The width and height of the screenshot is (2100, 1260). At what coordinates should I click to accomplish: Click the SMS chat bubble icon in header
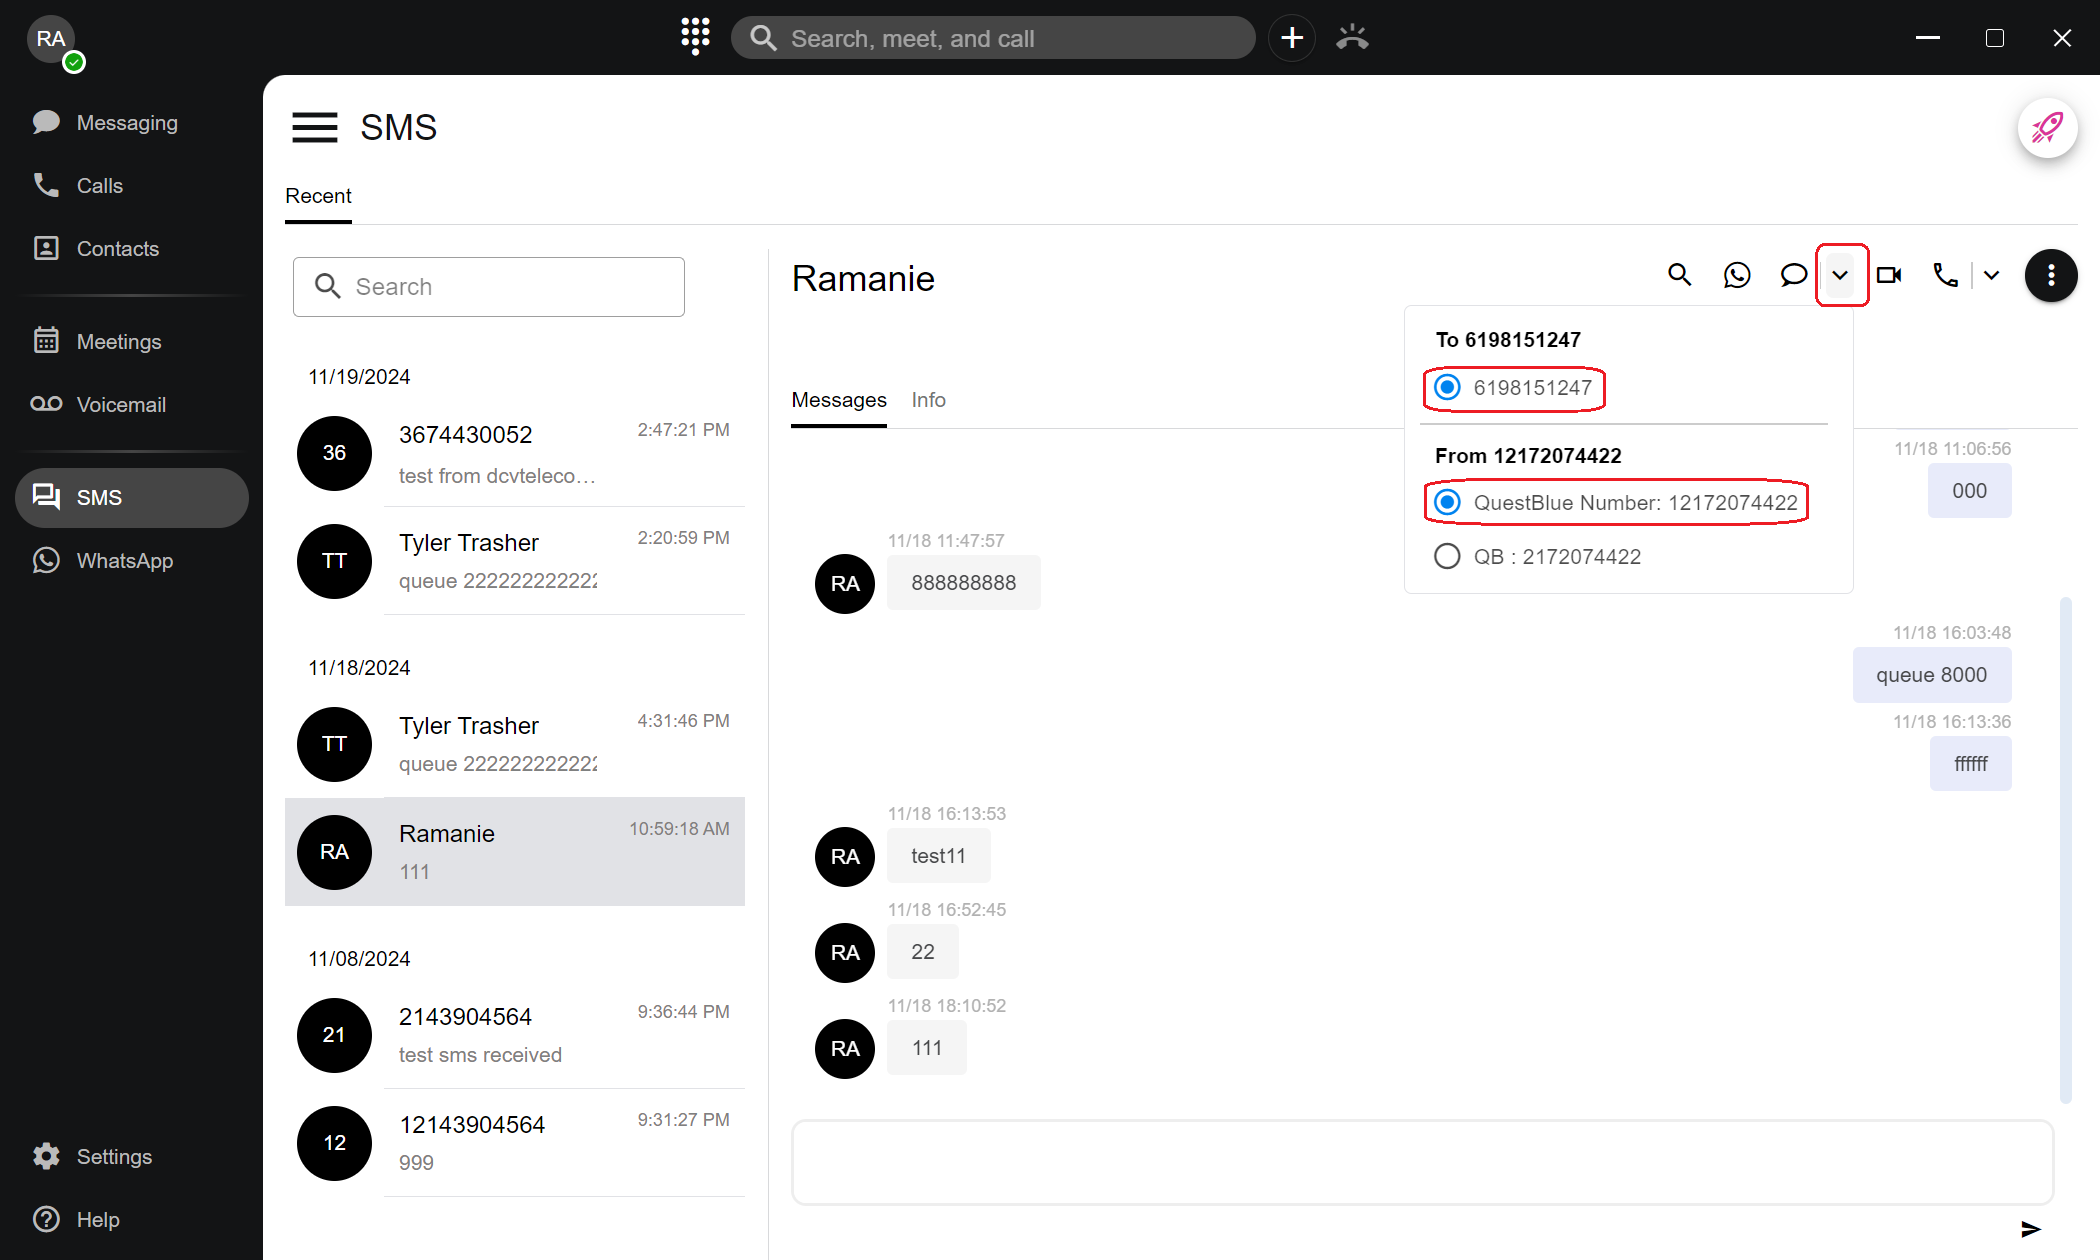[x=1794, y=275]
